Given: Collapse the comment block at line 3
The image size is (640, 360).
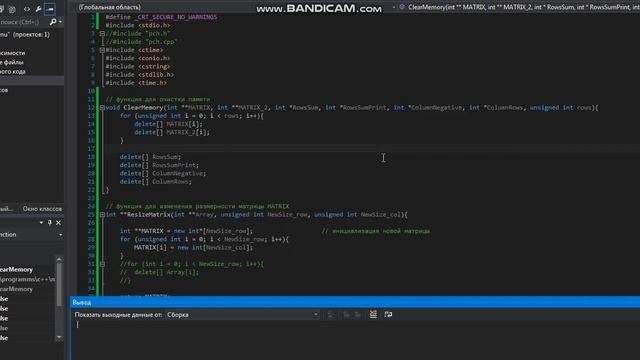Looking at the screenshot, I should (102, 33).
